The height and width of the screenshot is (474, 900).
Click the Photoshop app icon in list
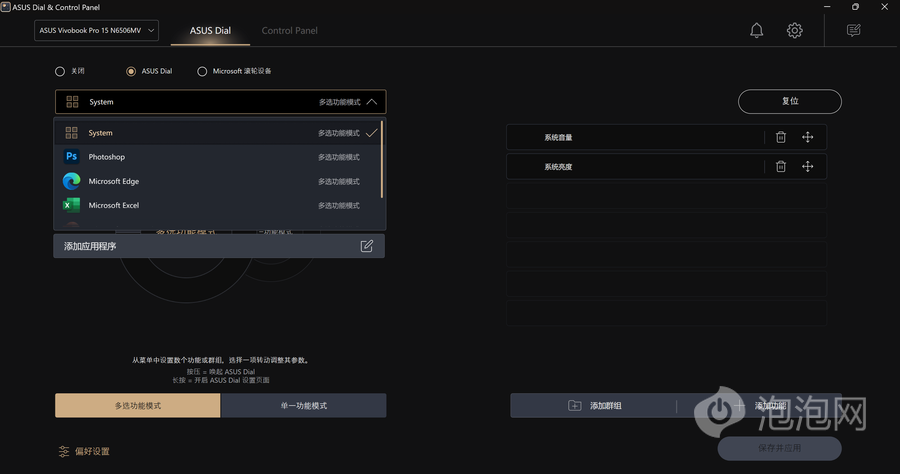[71, 157]
